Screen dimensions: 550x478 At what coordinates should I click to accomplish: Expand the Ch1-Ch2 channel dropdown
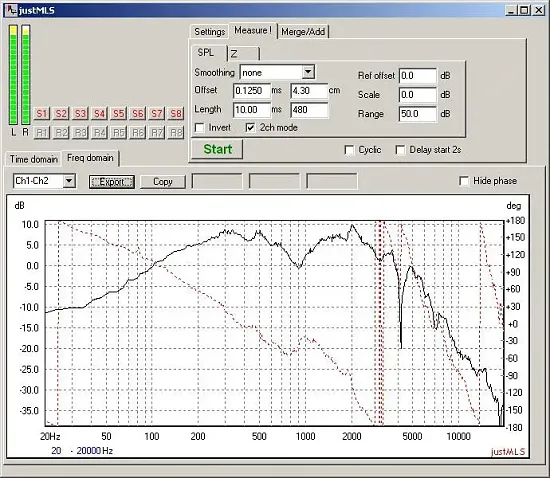pyautogui.click(x=69, y=181)
